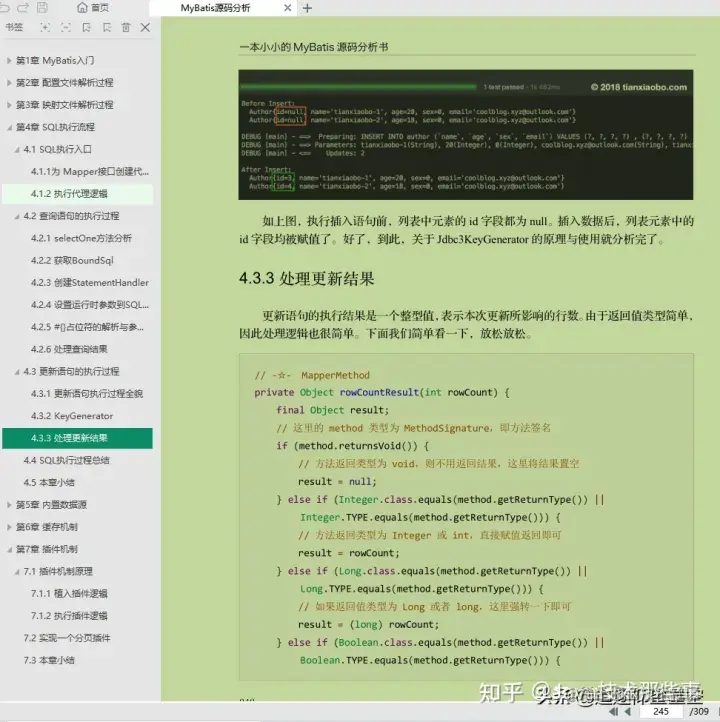Viewport: 720px width, 722px height.
Task: Collapse 4.2 查询语句的执行过程 section
Action: 17,216
